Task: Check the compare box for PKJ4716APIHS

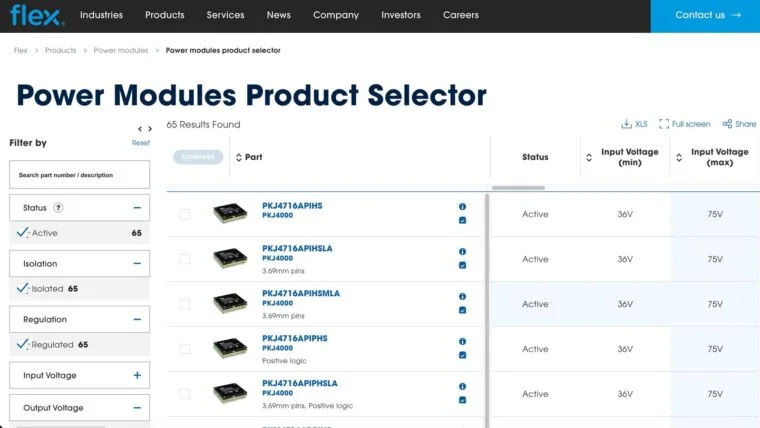Action: [184, 214]
